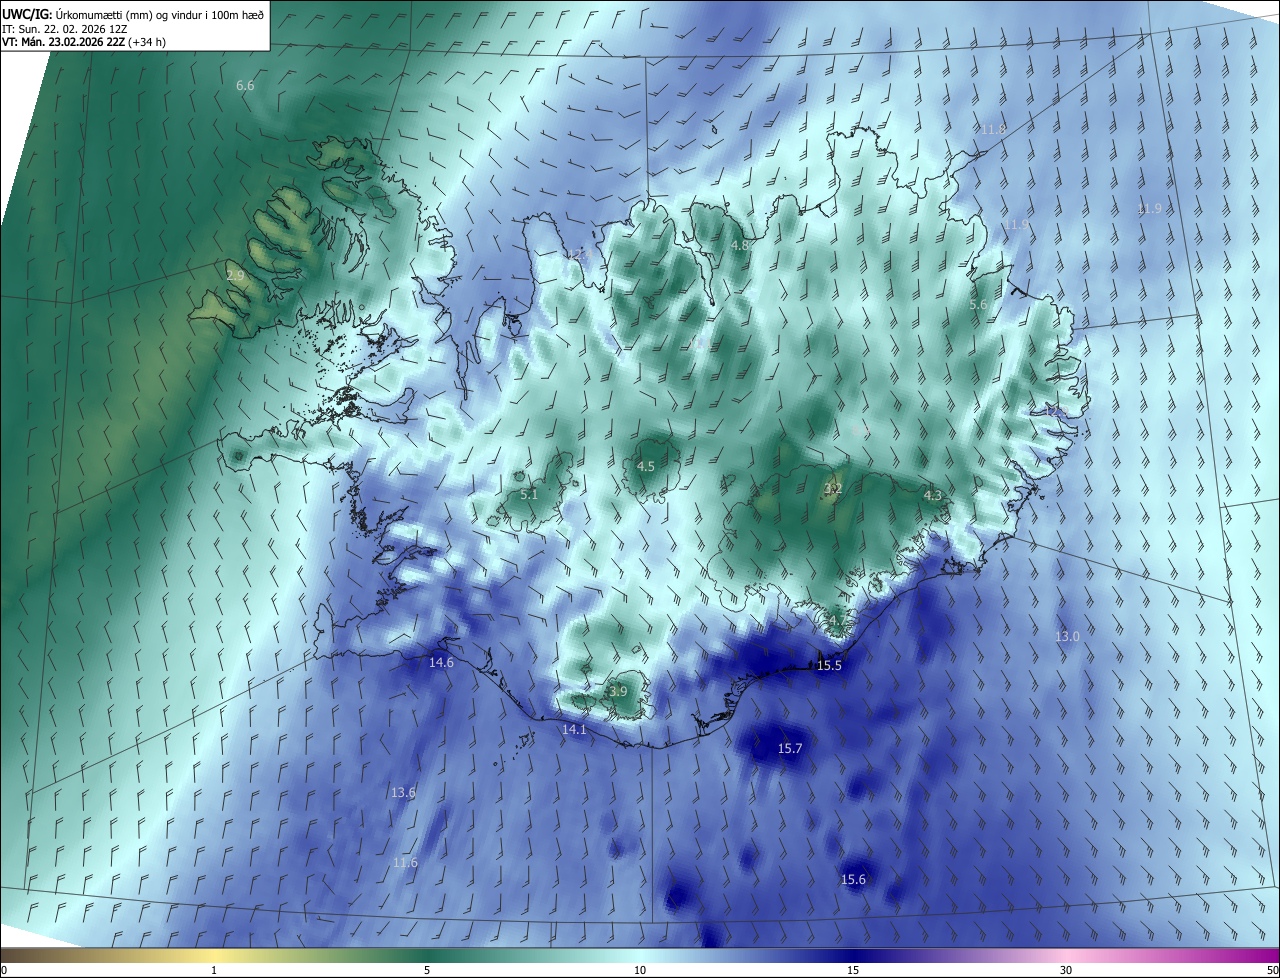
Task: Click the 14.6 value label
Action: tap(441, 663)
